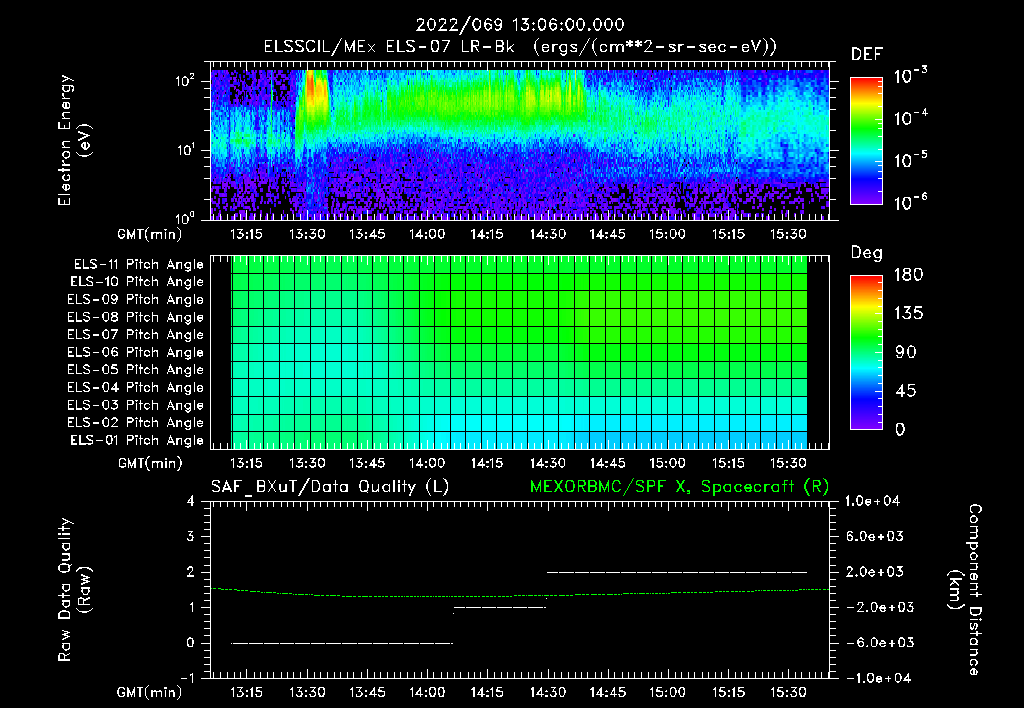The width and height of the screenshot is (1024, 708).
Task: Select the ELS-04 Pitch Angle row label
Action: click(x=136, y=387)
